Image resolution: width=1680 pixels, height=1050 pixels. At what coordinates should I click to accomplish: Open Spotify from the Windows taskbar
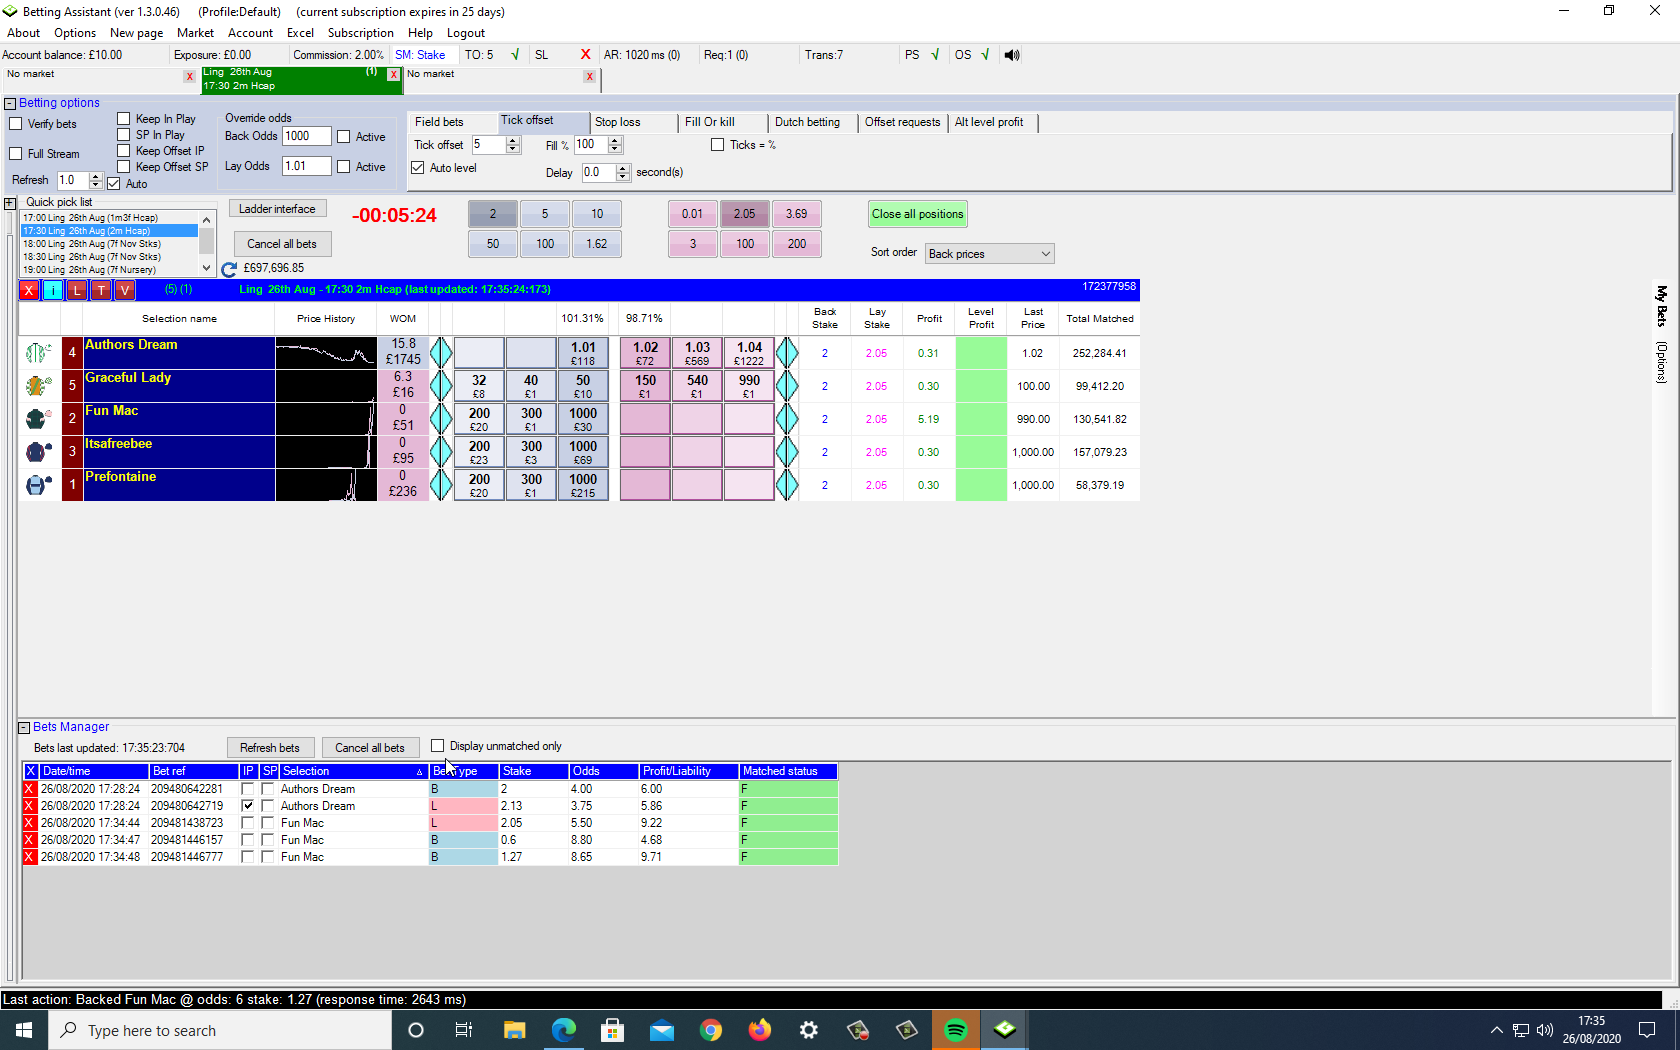click(956, 1030)
